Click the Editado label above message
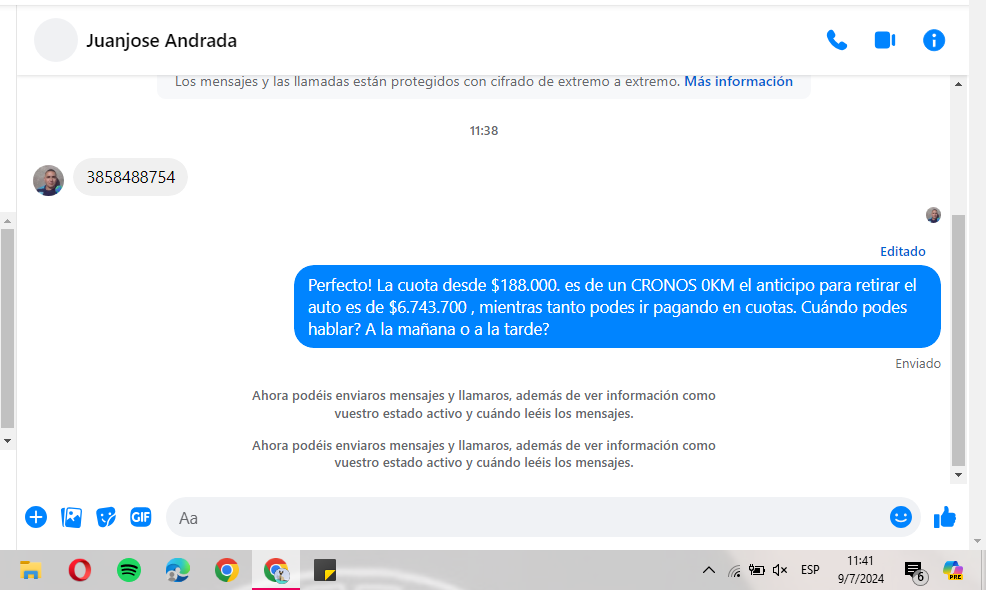The image size is (986, 590). (902, 251)
